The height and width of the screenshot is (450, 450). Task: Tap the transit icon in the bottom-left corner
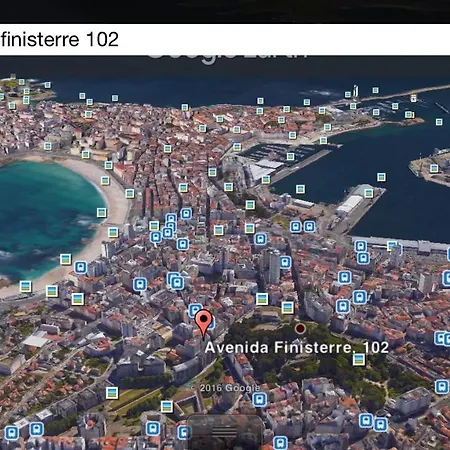coord(12,433)
